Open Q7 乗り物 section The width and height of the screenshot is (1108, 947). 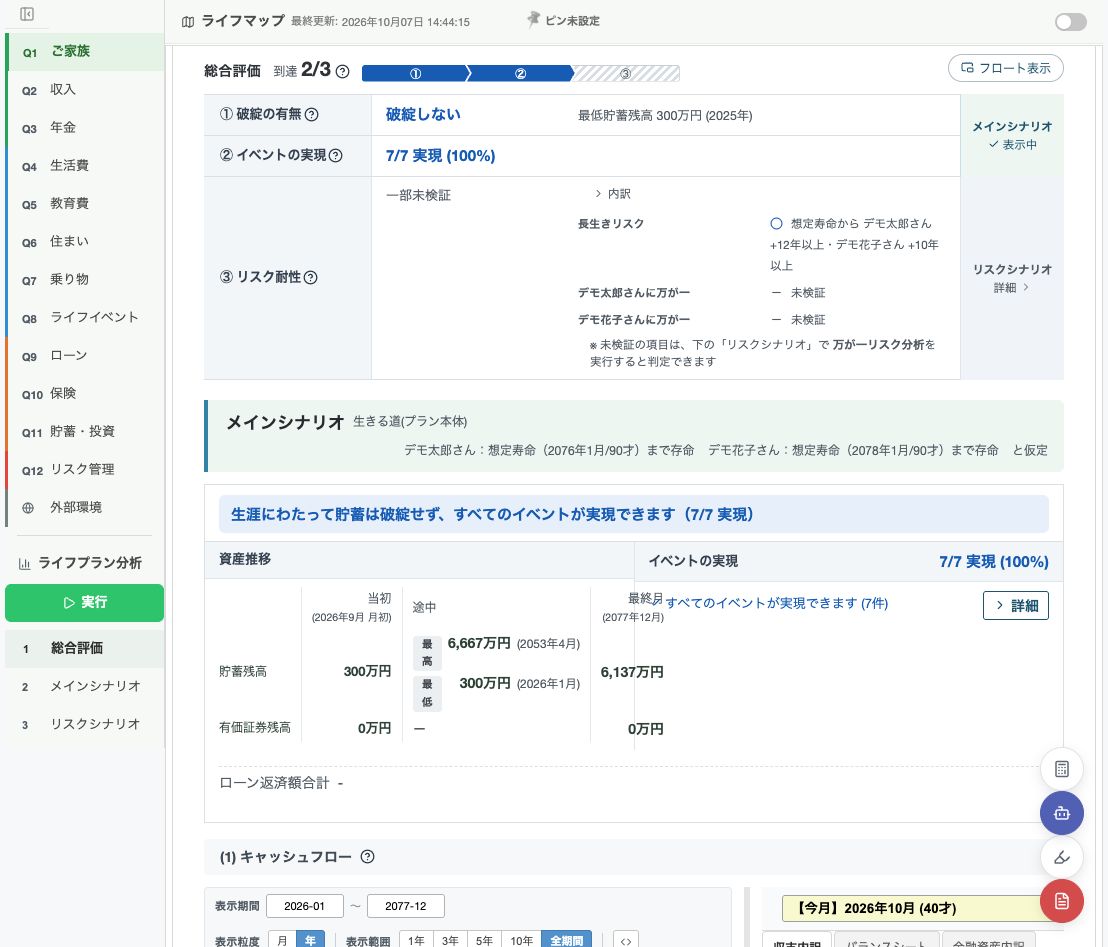click(85, 280)
